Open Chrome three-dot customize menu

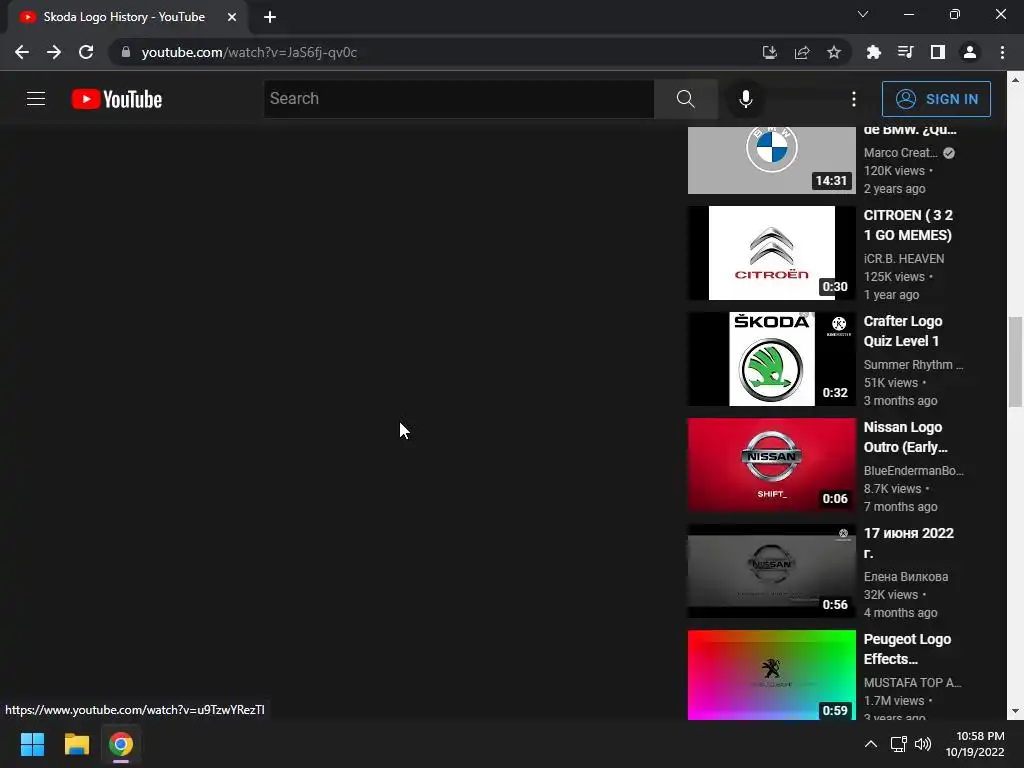click(x=1002, y=52)
